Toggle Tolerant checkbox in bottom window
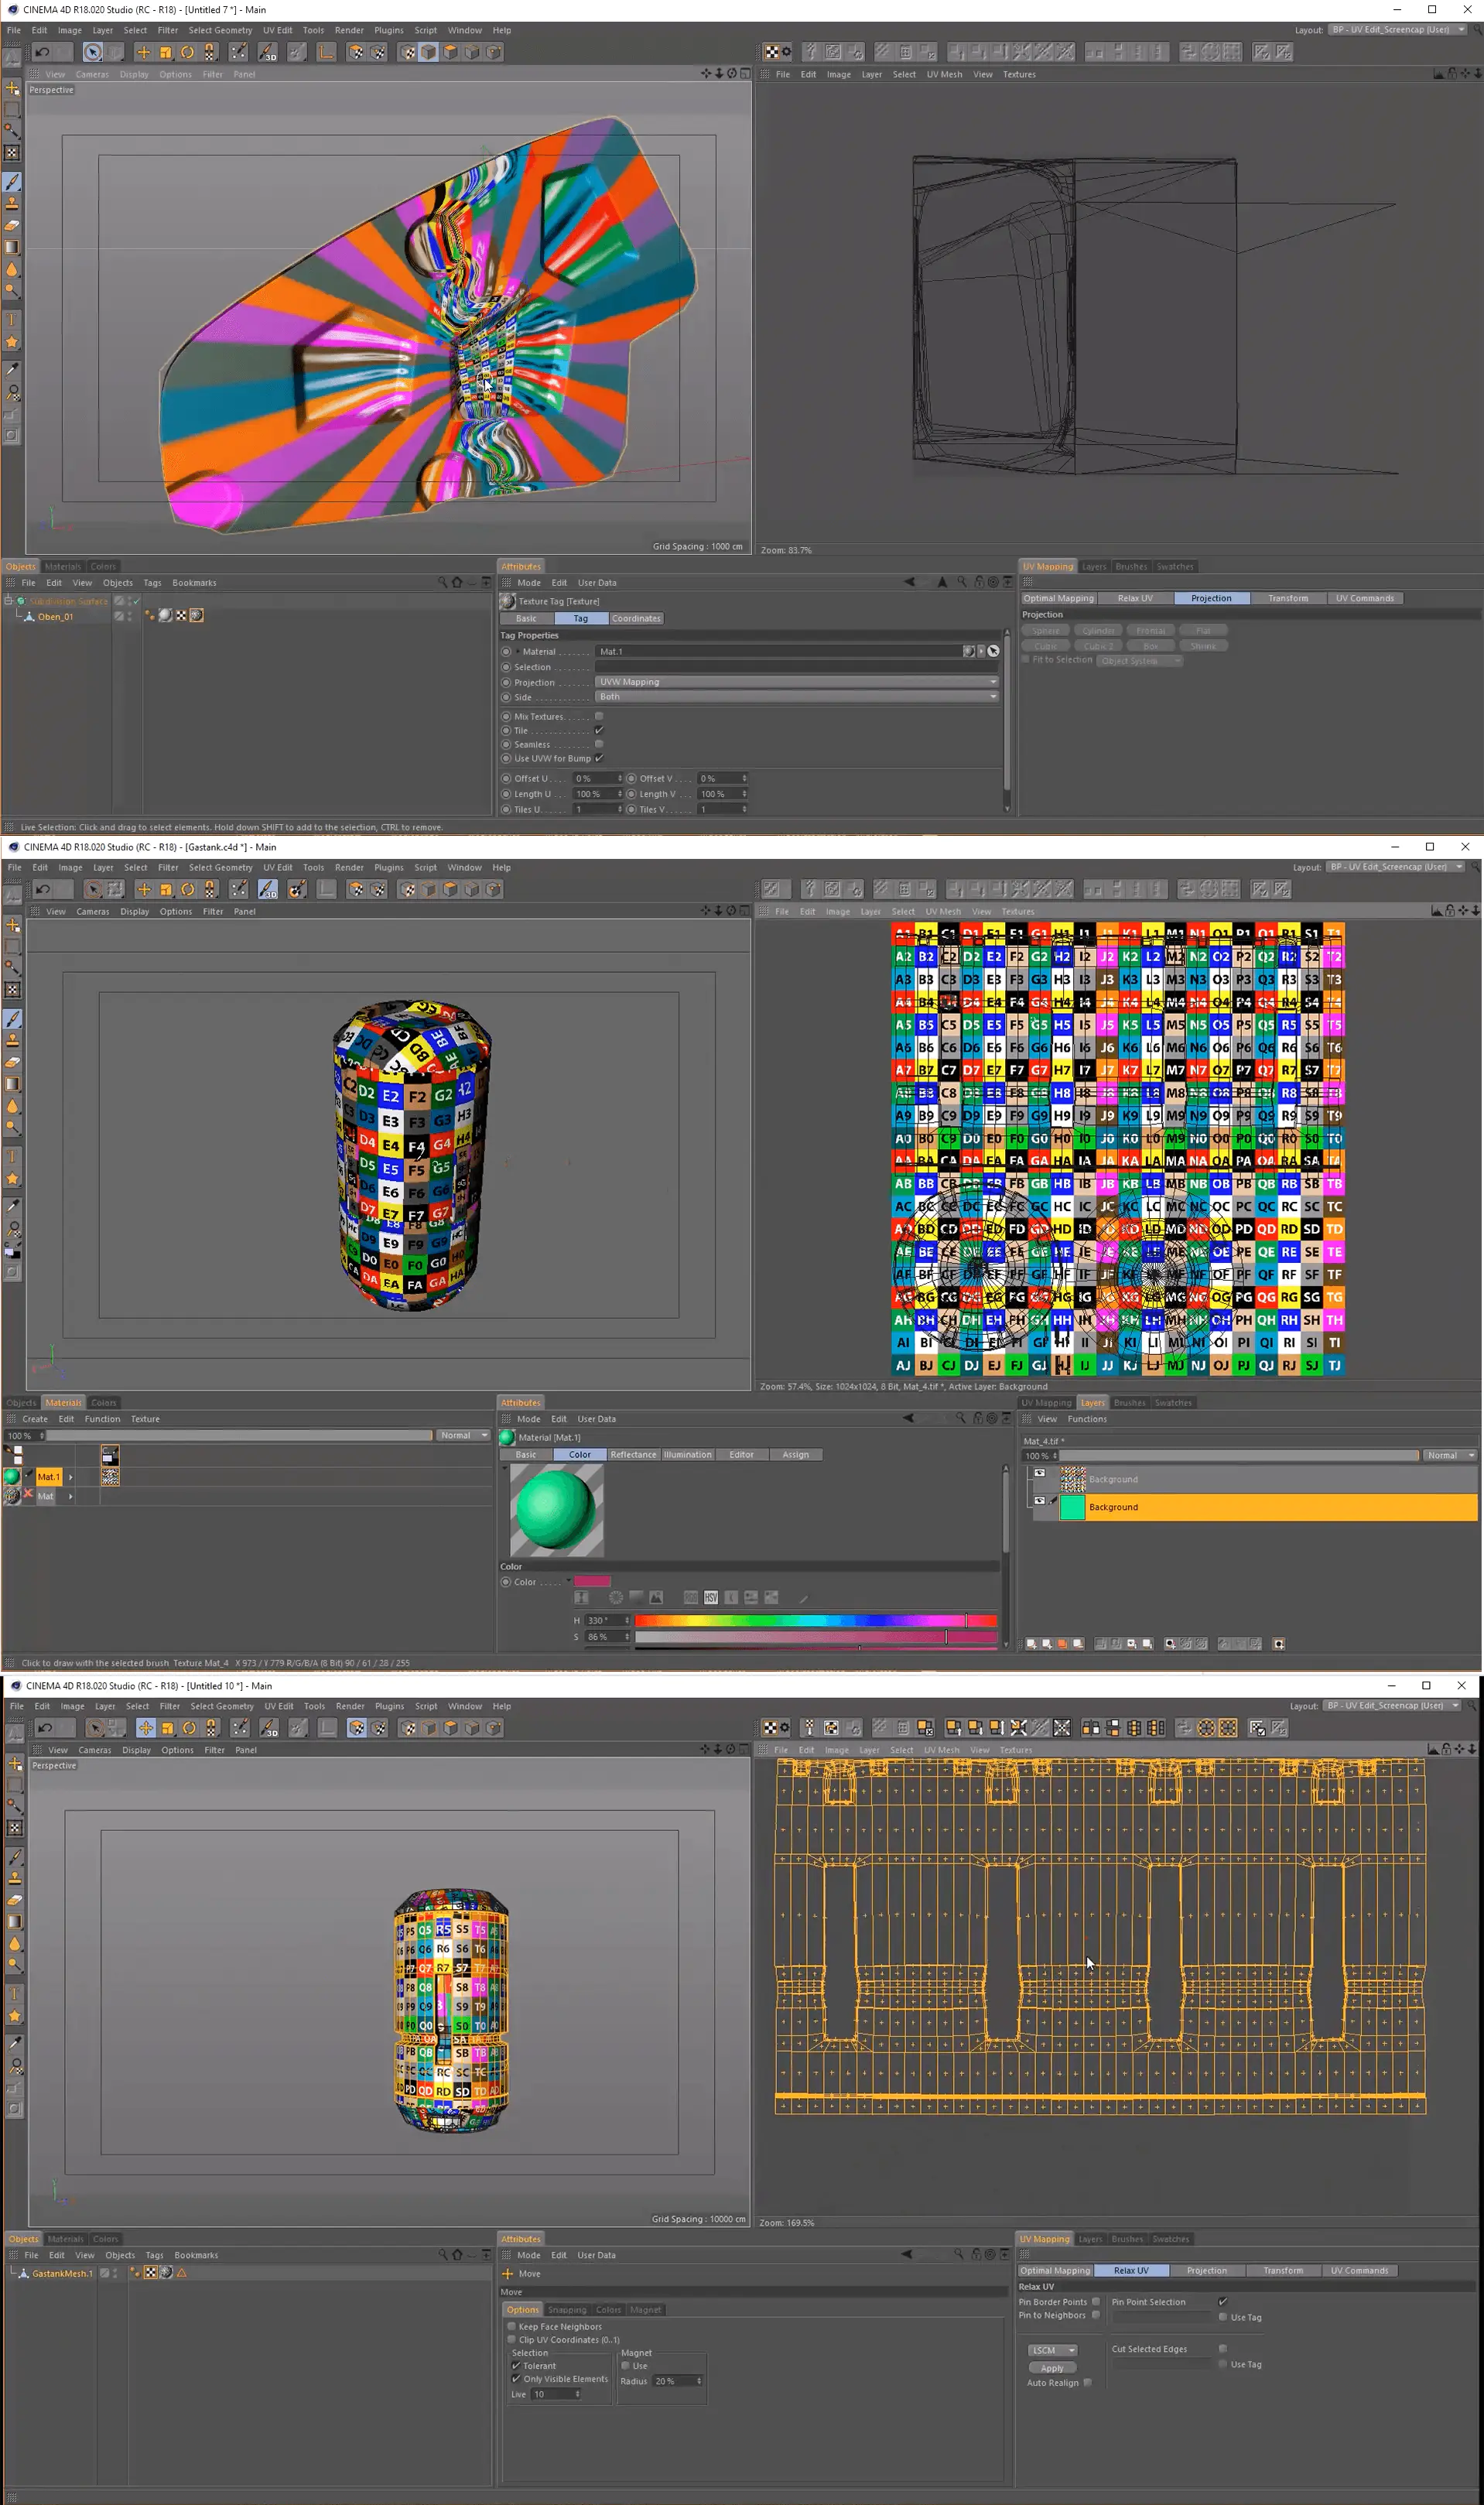The height and width of the screenshot is (2505, 1484). pyautogui.click(x=516, y=2366)
